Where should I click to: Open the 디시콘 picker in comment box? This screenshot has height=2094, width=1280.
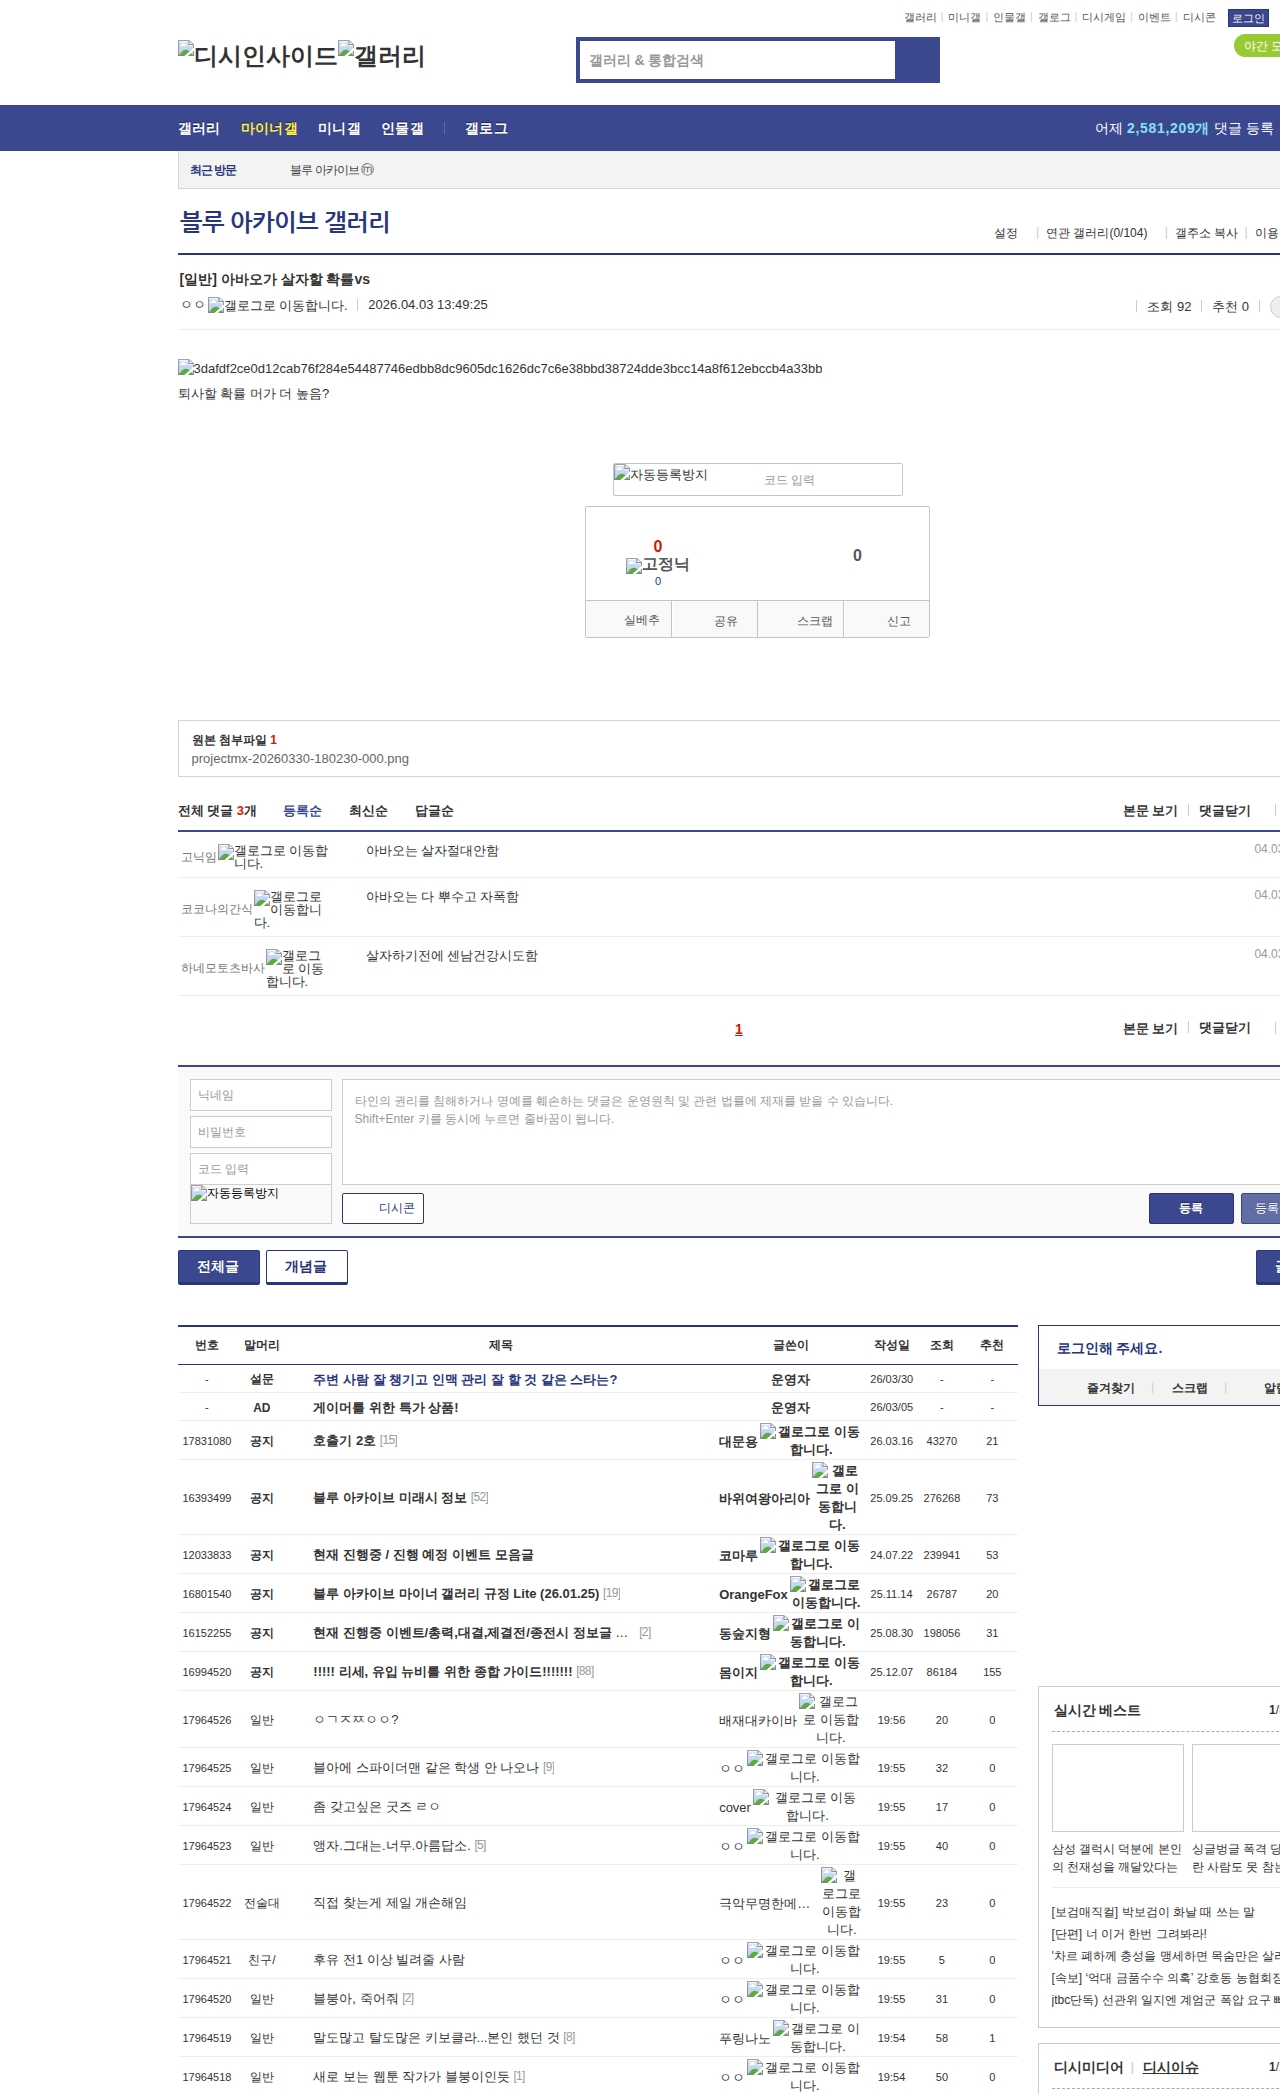click(x=383, y=1208)
